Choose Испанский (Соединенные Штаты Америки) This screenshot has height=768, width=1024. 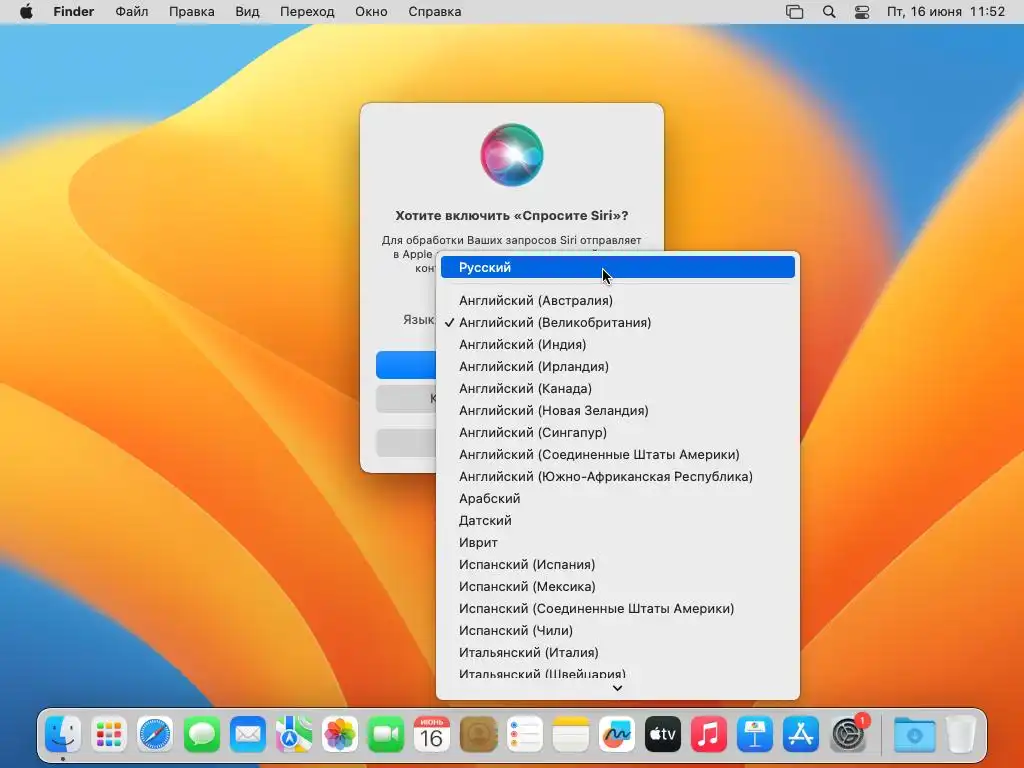point(618,609)
